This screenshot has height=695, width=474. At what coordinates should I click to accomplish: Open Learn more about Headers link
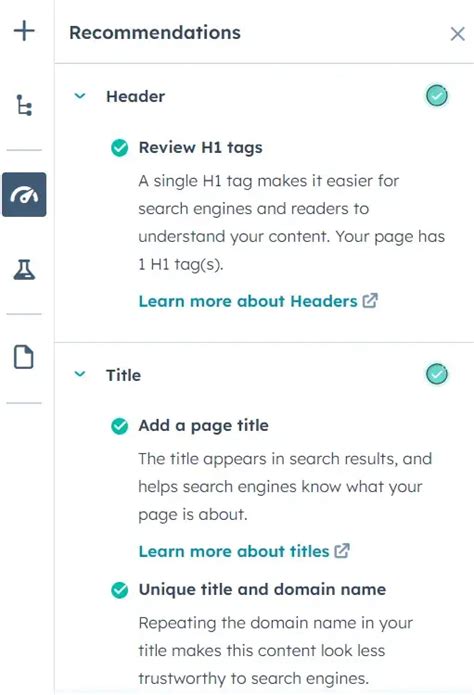(x=248, y=301)
